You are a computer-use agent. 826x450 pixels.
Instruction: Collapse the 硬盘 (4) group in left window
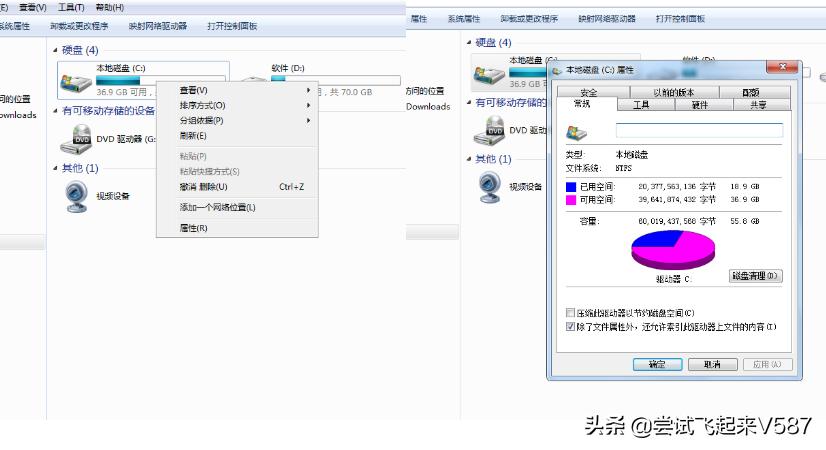[55, 50]
